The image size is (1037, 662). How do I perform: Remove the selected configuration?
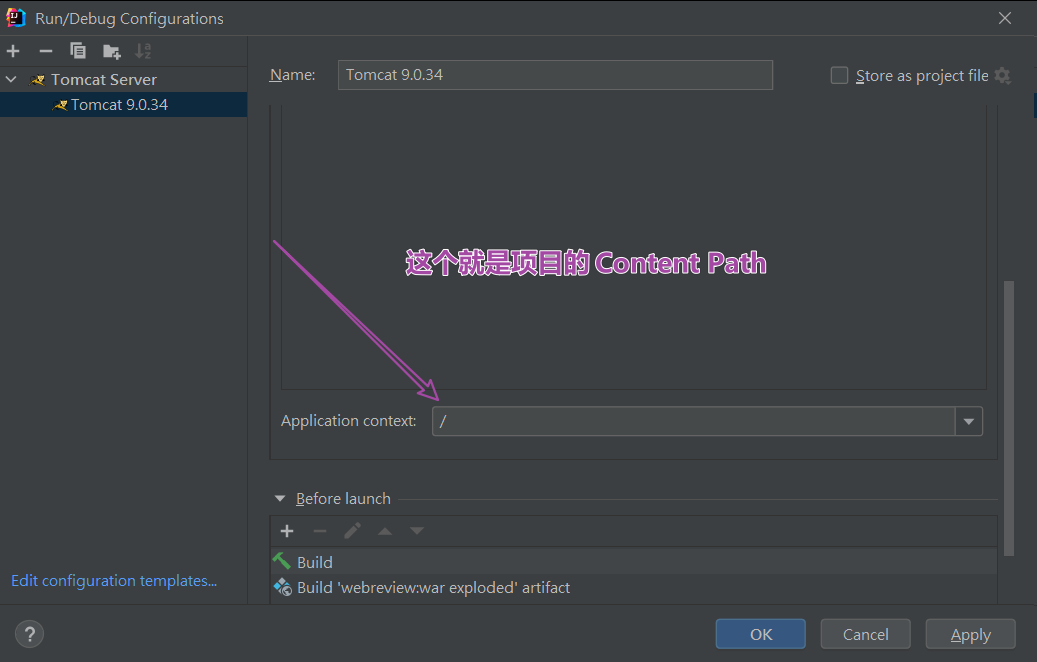click(x=46, y=51)
